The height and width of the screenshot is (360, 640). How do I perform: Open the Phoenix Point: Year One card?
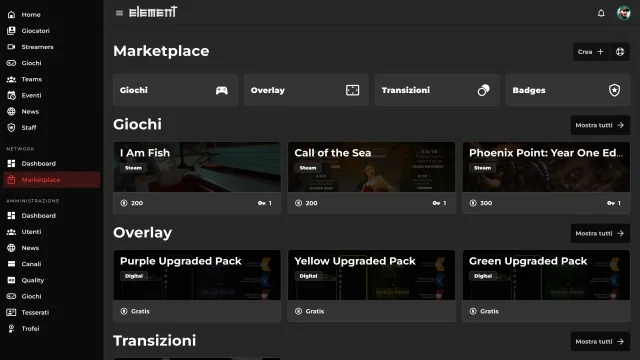546,178
